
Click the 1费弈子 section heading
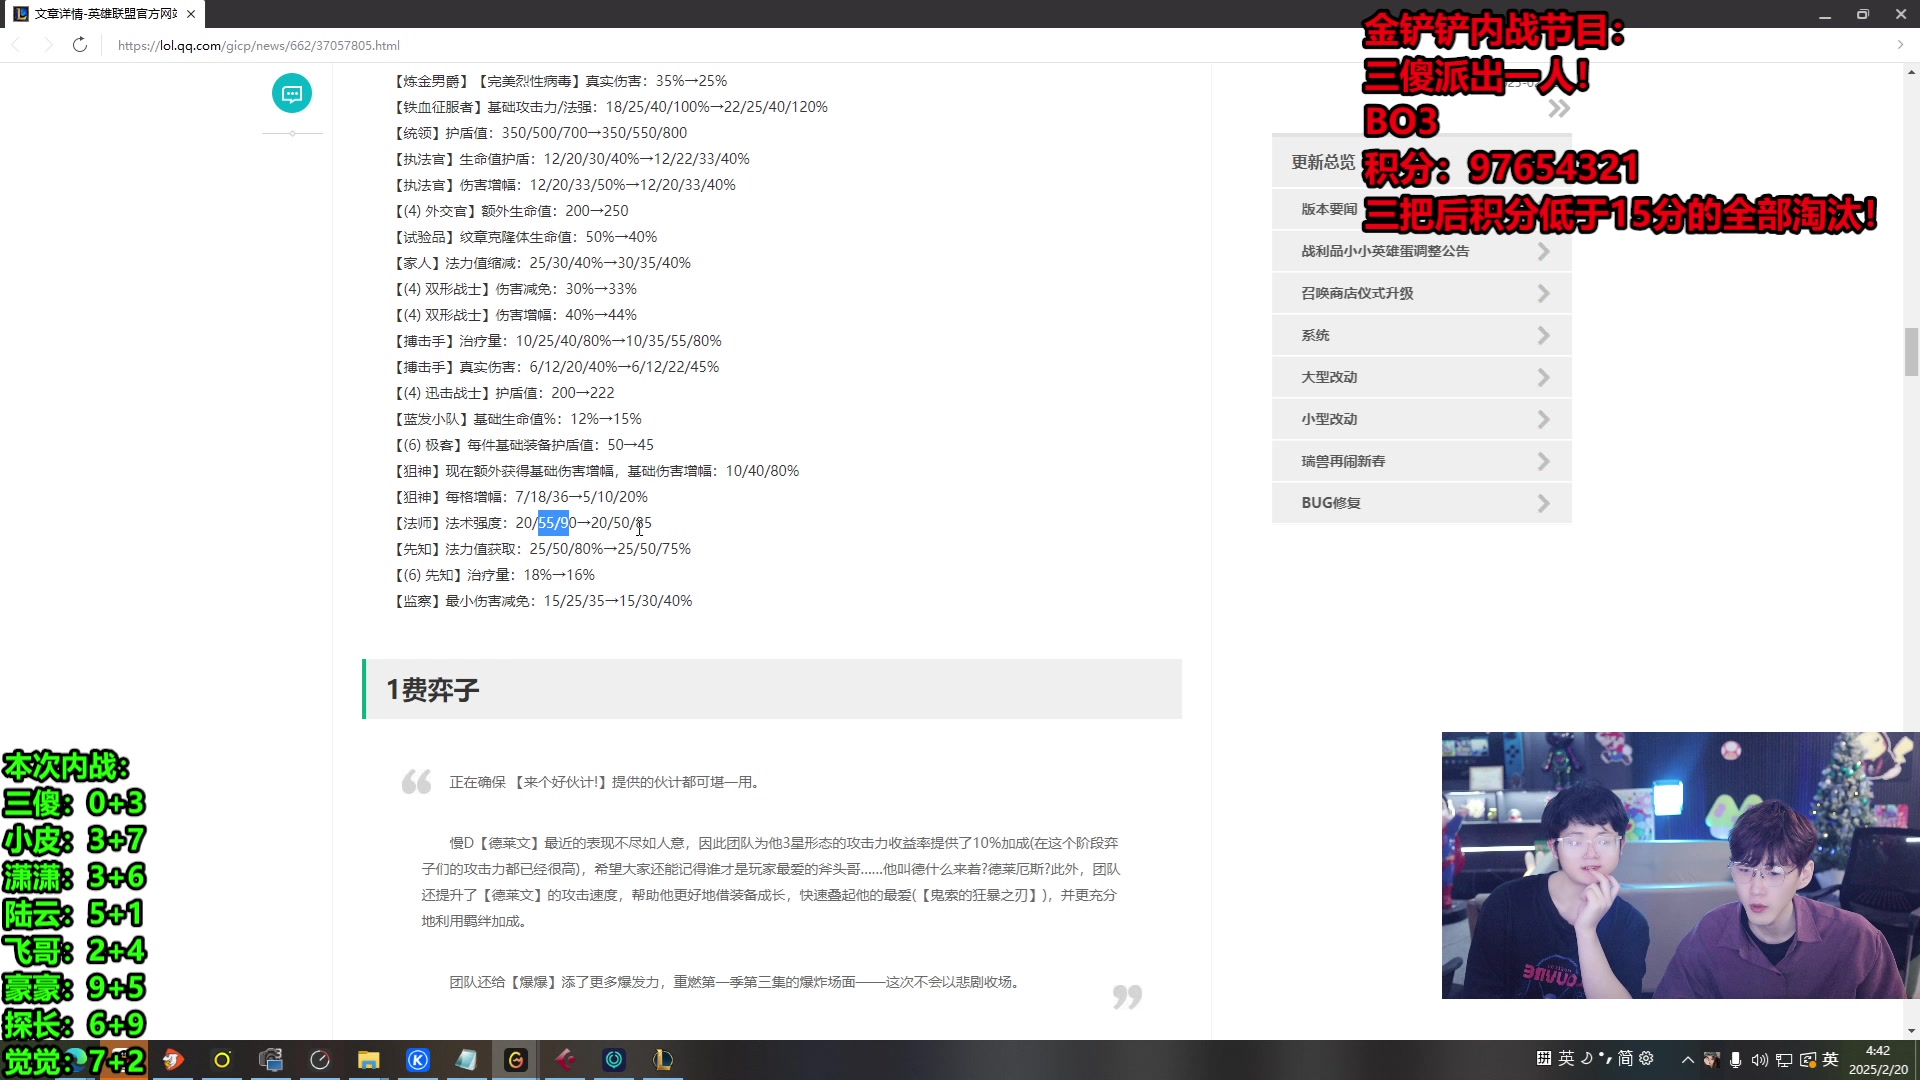(x=433, y=689)
